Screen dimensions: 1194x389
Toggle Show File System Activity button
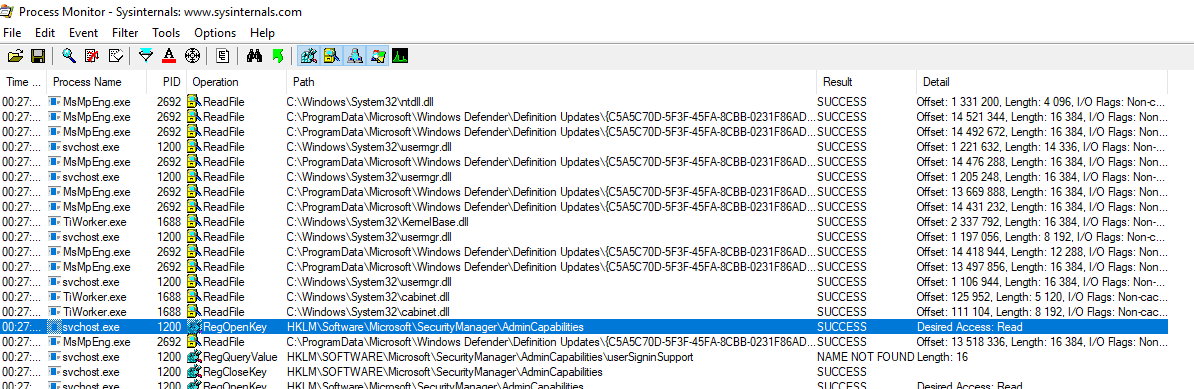(331, 56)
